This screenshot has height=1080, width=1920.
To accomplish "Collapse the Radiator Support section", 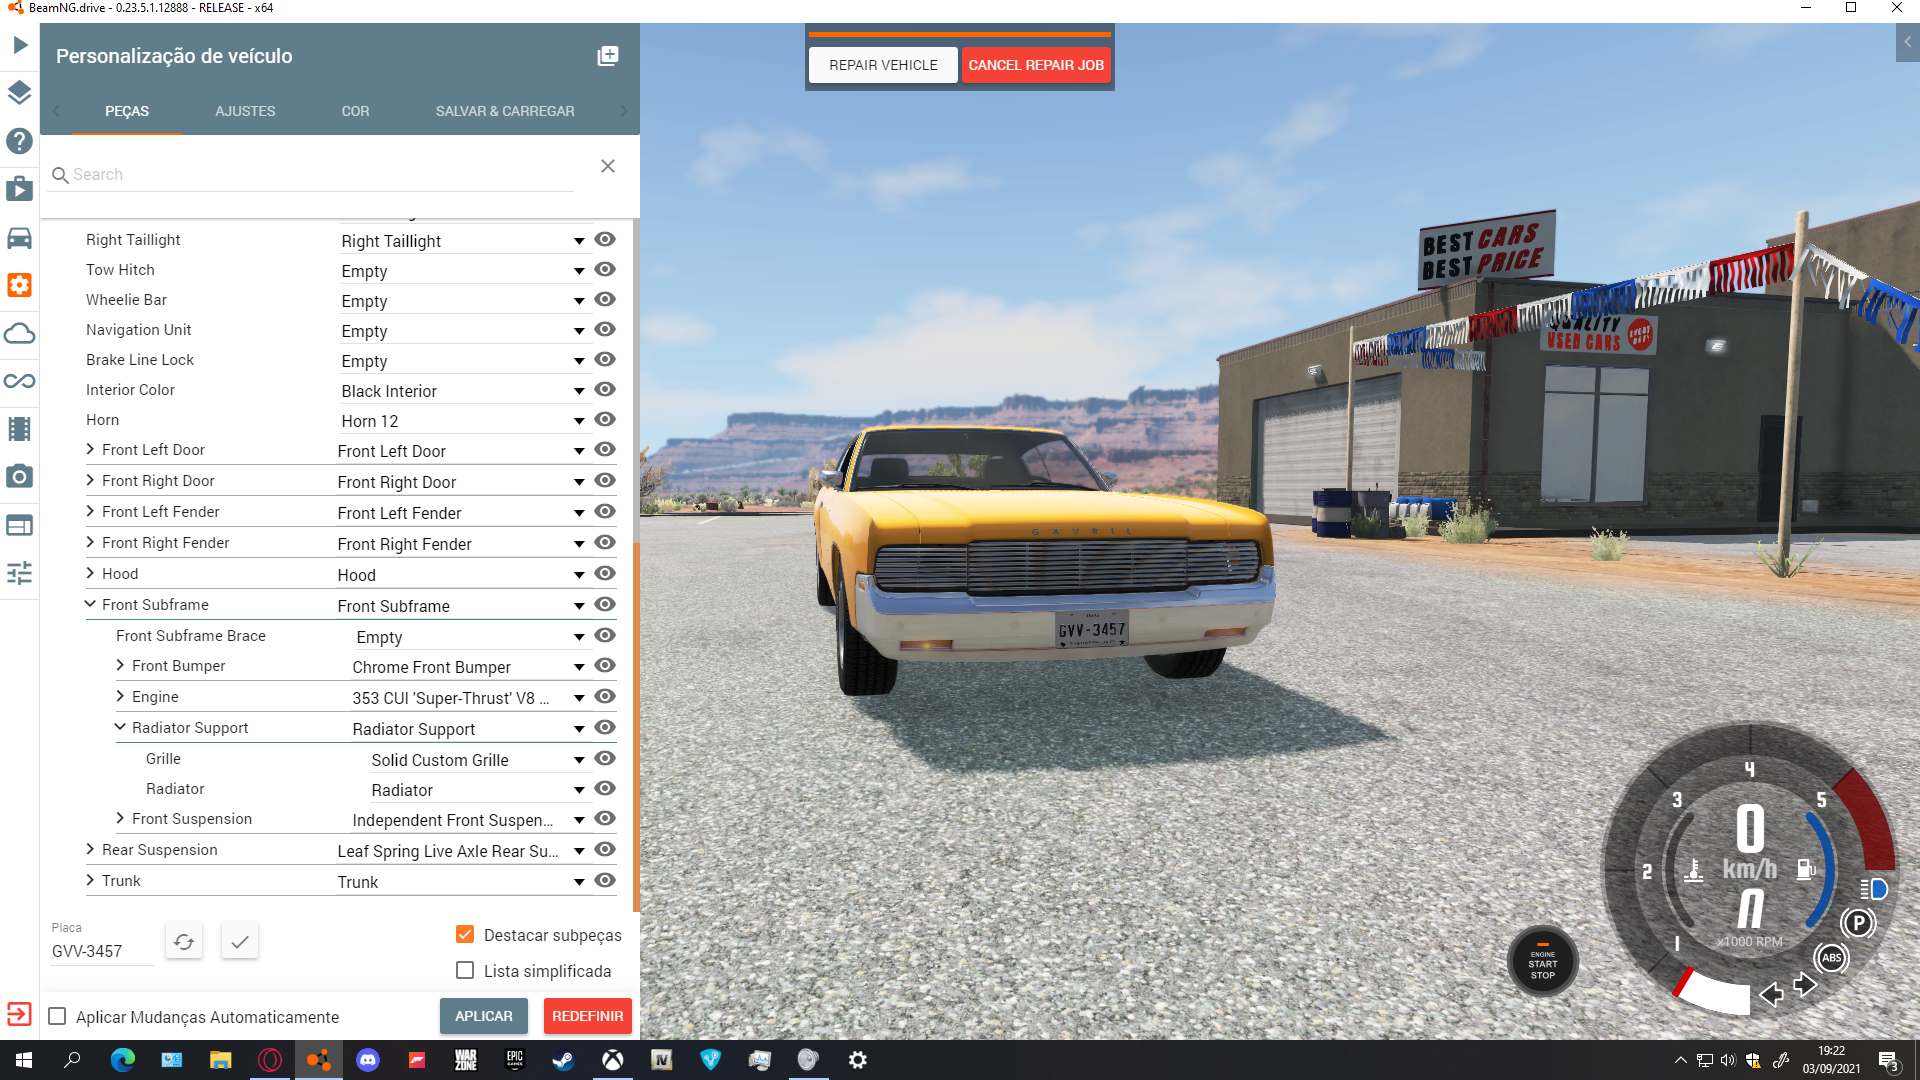I will 120,728.
